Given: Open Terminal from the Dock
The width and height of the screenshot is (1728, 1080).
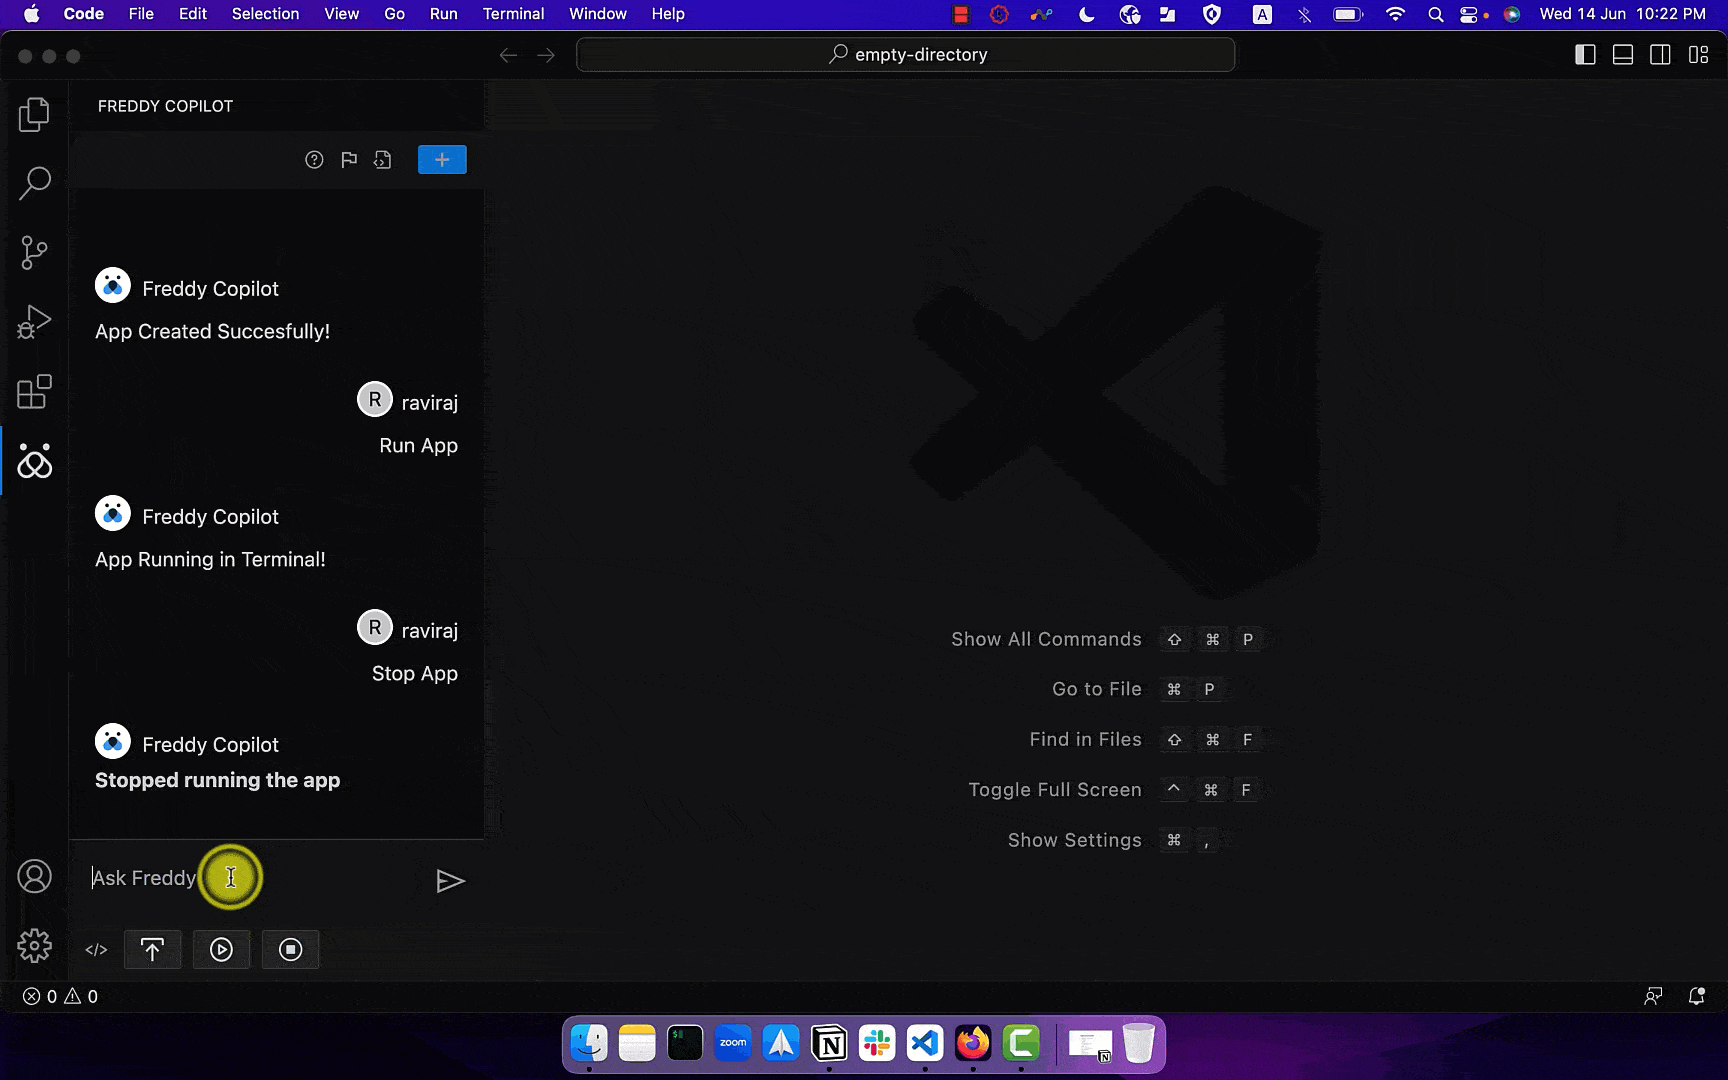Looking at the screenshot, I should coord(685,1044).
